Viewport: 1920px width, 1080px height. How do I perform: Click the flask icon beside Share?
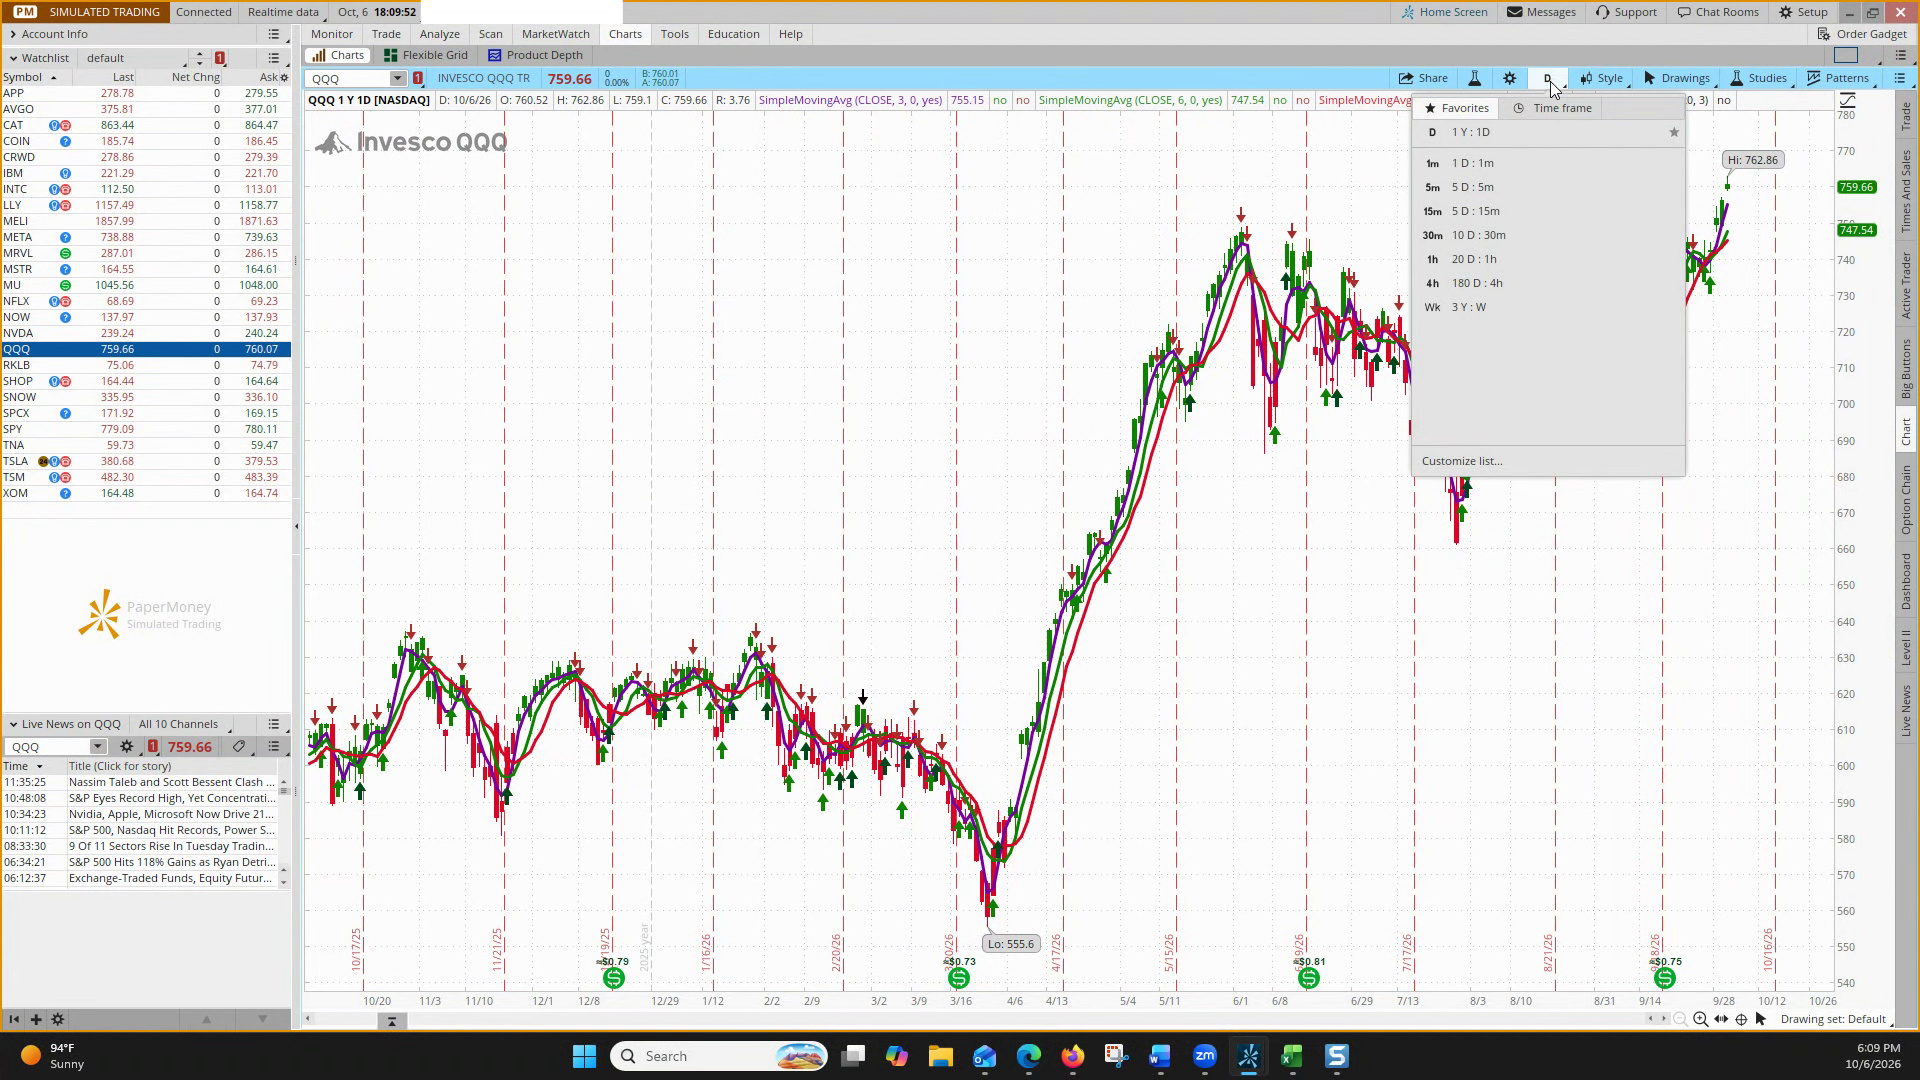coord(1474,78)
